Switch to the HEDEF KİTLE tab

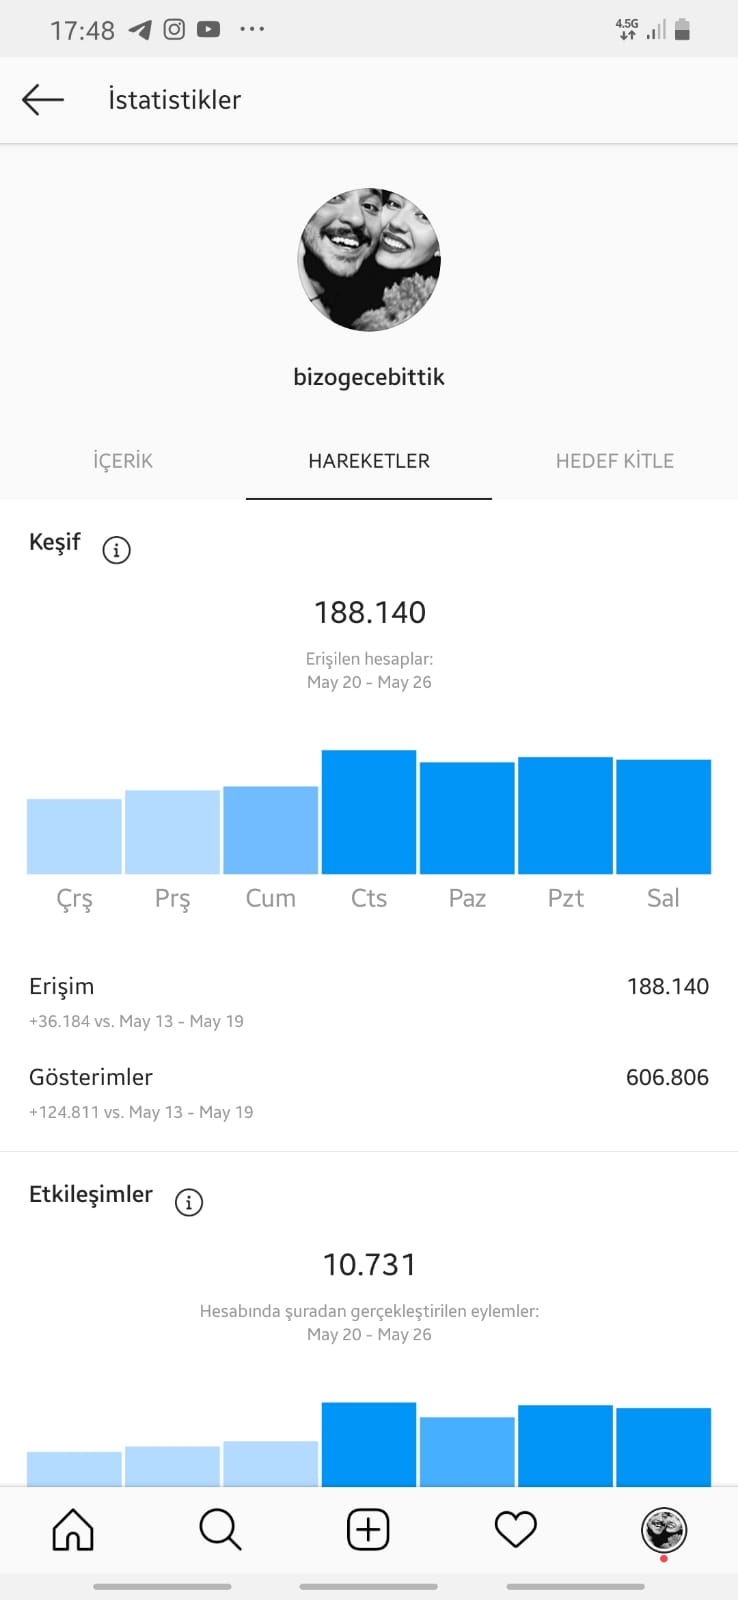(615, 461)
